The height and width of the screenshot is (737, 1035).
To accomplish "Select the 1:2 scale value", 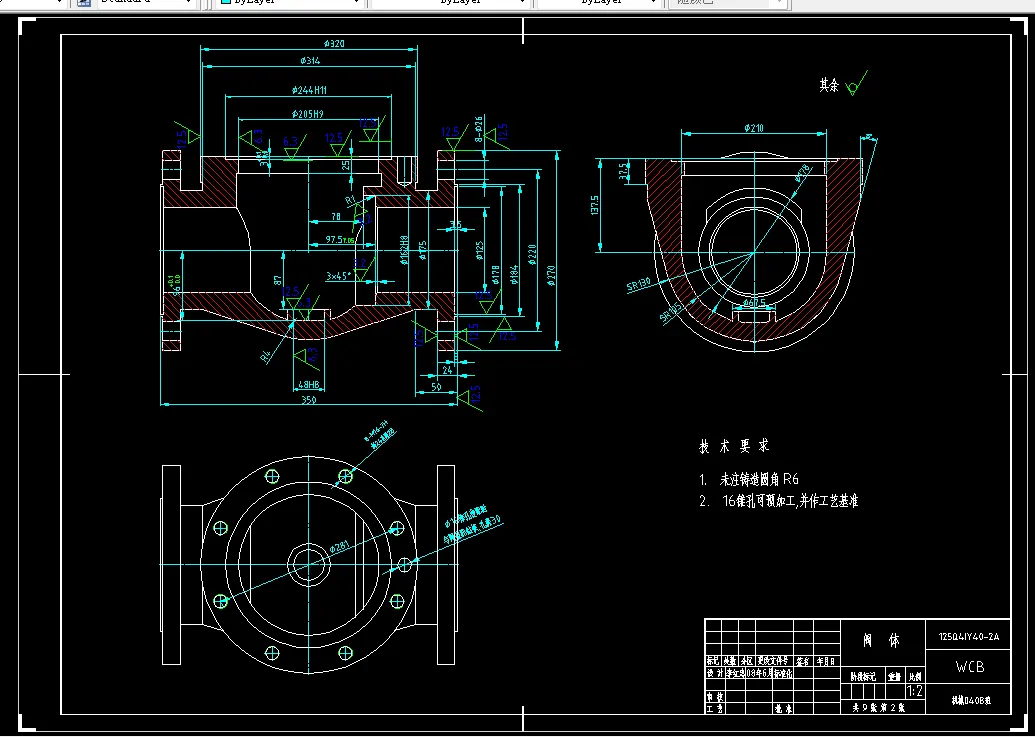I will point(915,691).
